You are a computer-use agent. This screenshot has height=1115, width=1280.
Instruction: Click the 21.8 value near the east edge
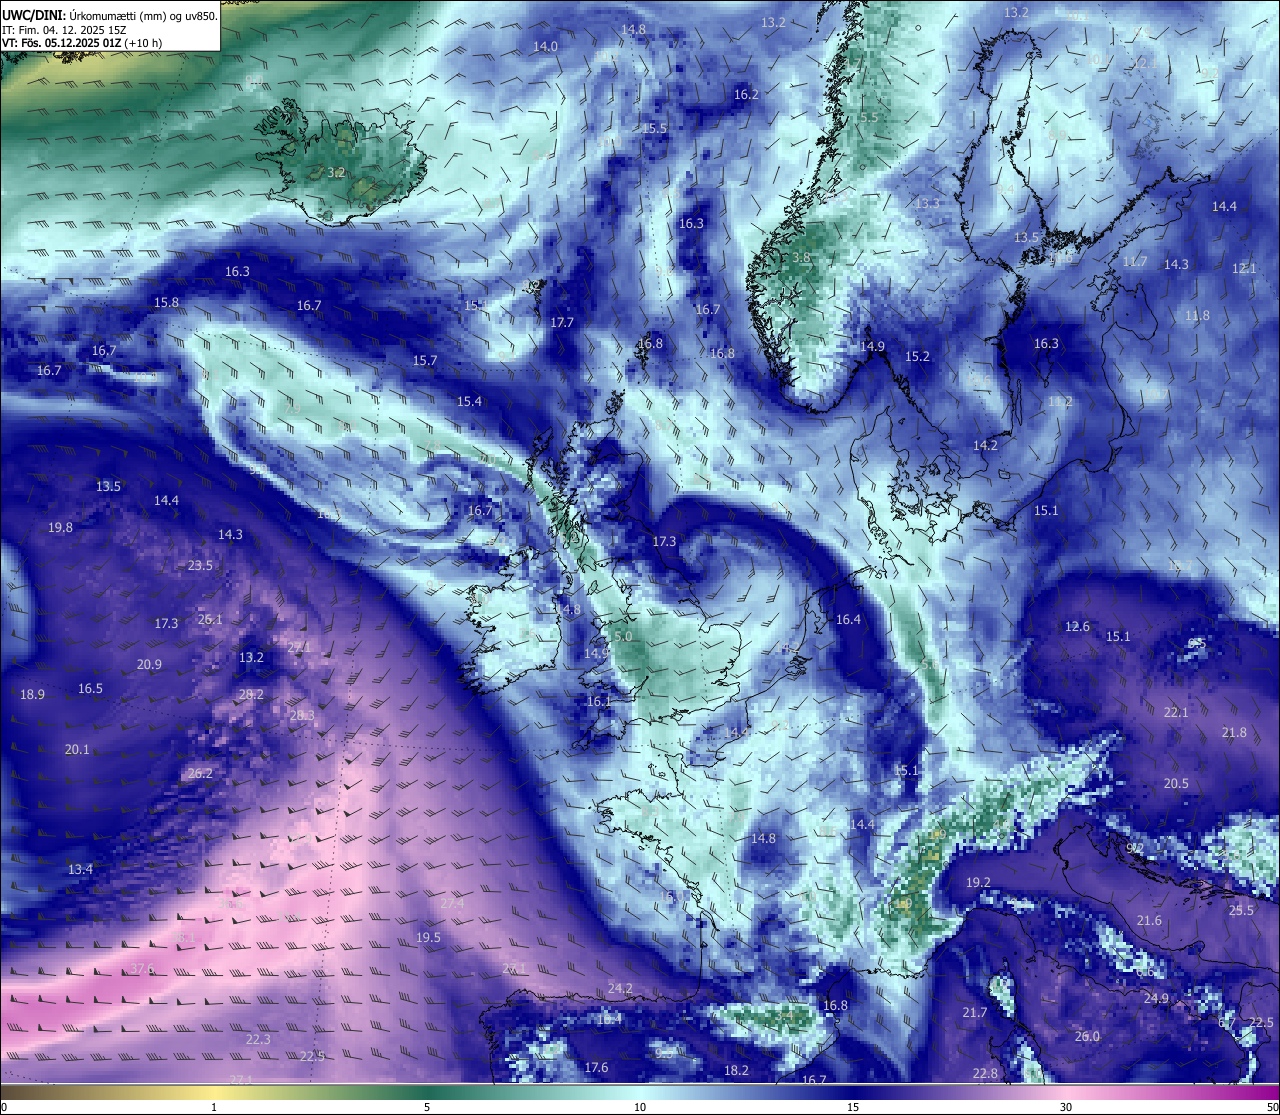(1234, 732)
